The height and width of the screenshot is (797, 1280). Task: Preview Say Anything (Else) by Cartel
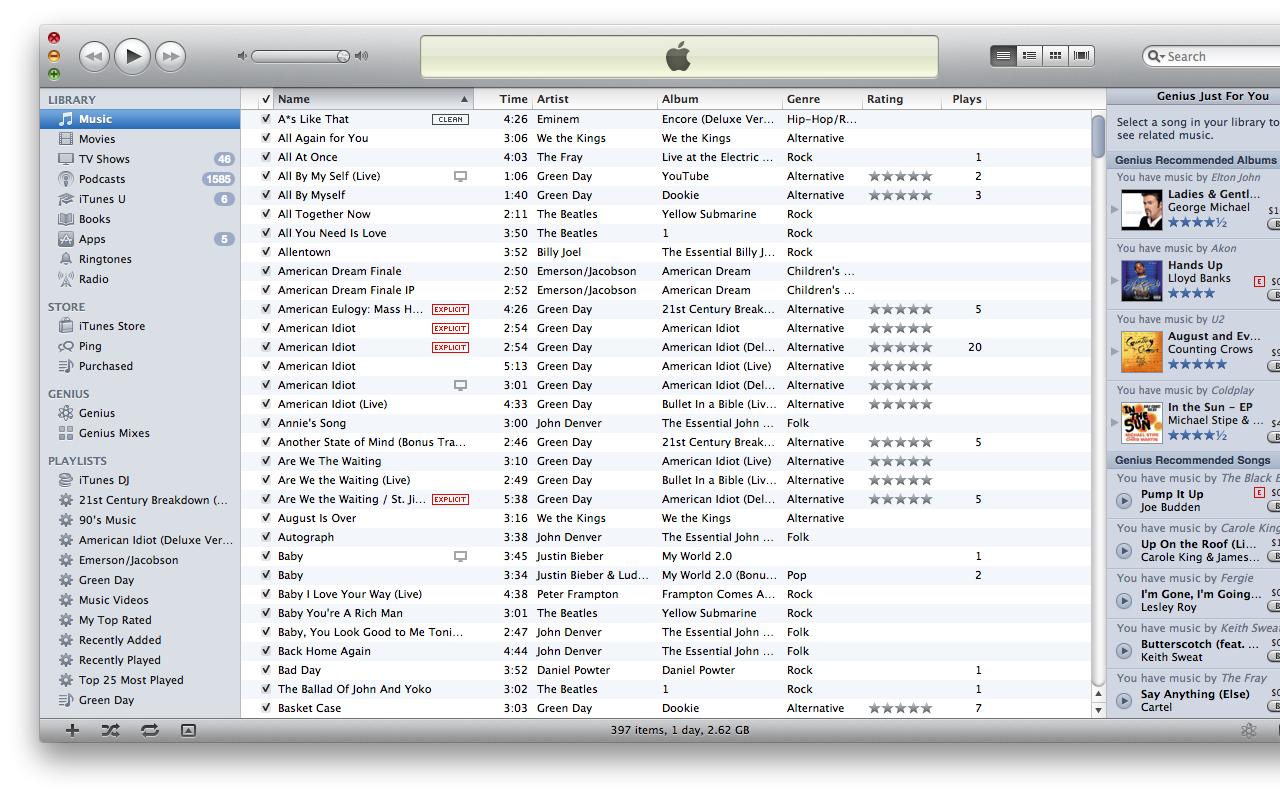click(x=1124, y=700)
